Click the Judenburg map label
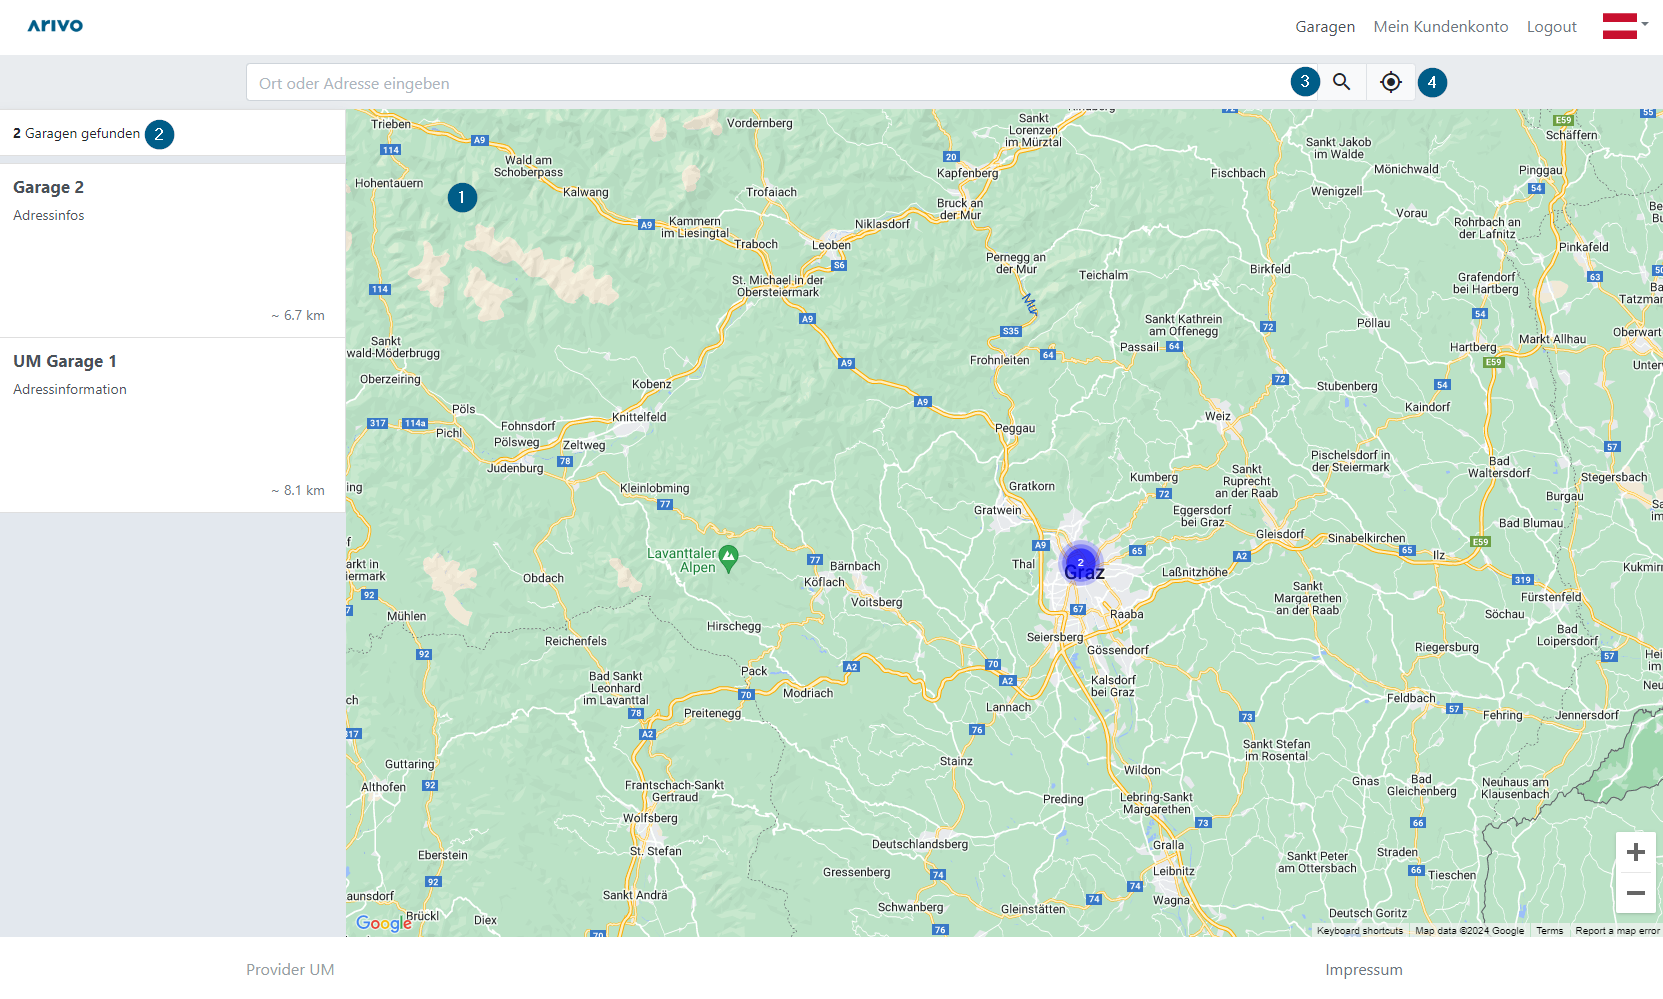Screen dimensions: 1663x999 [x=515, y=468]
